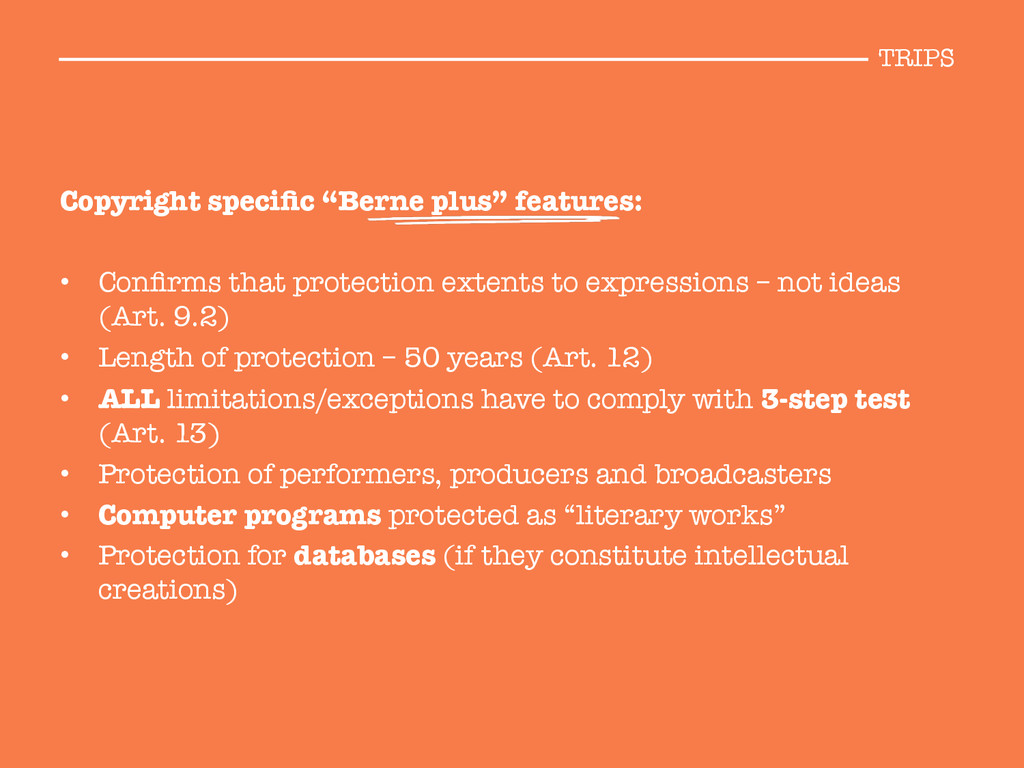The width and height of the screenshot is (1024, 768).
Task: Click the bold word 'ALL'
Action: pos(129,399)
